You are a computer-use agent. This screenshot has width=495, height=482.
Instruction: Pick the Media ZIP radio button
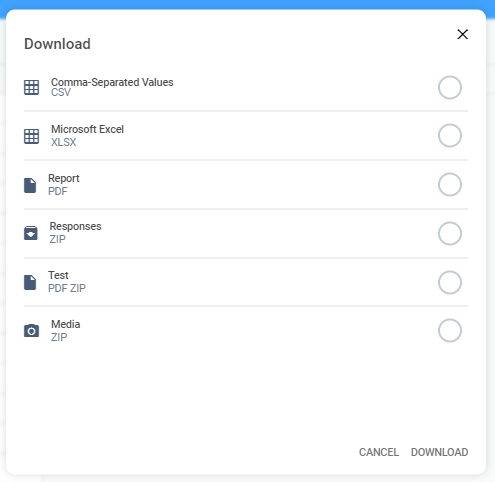pos(450,331)
